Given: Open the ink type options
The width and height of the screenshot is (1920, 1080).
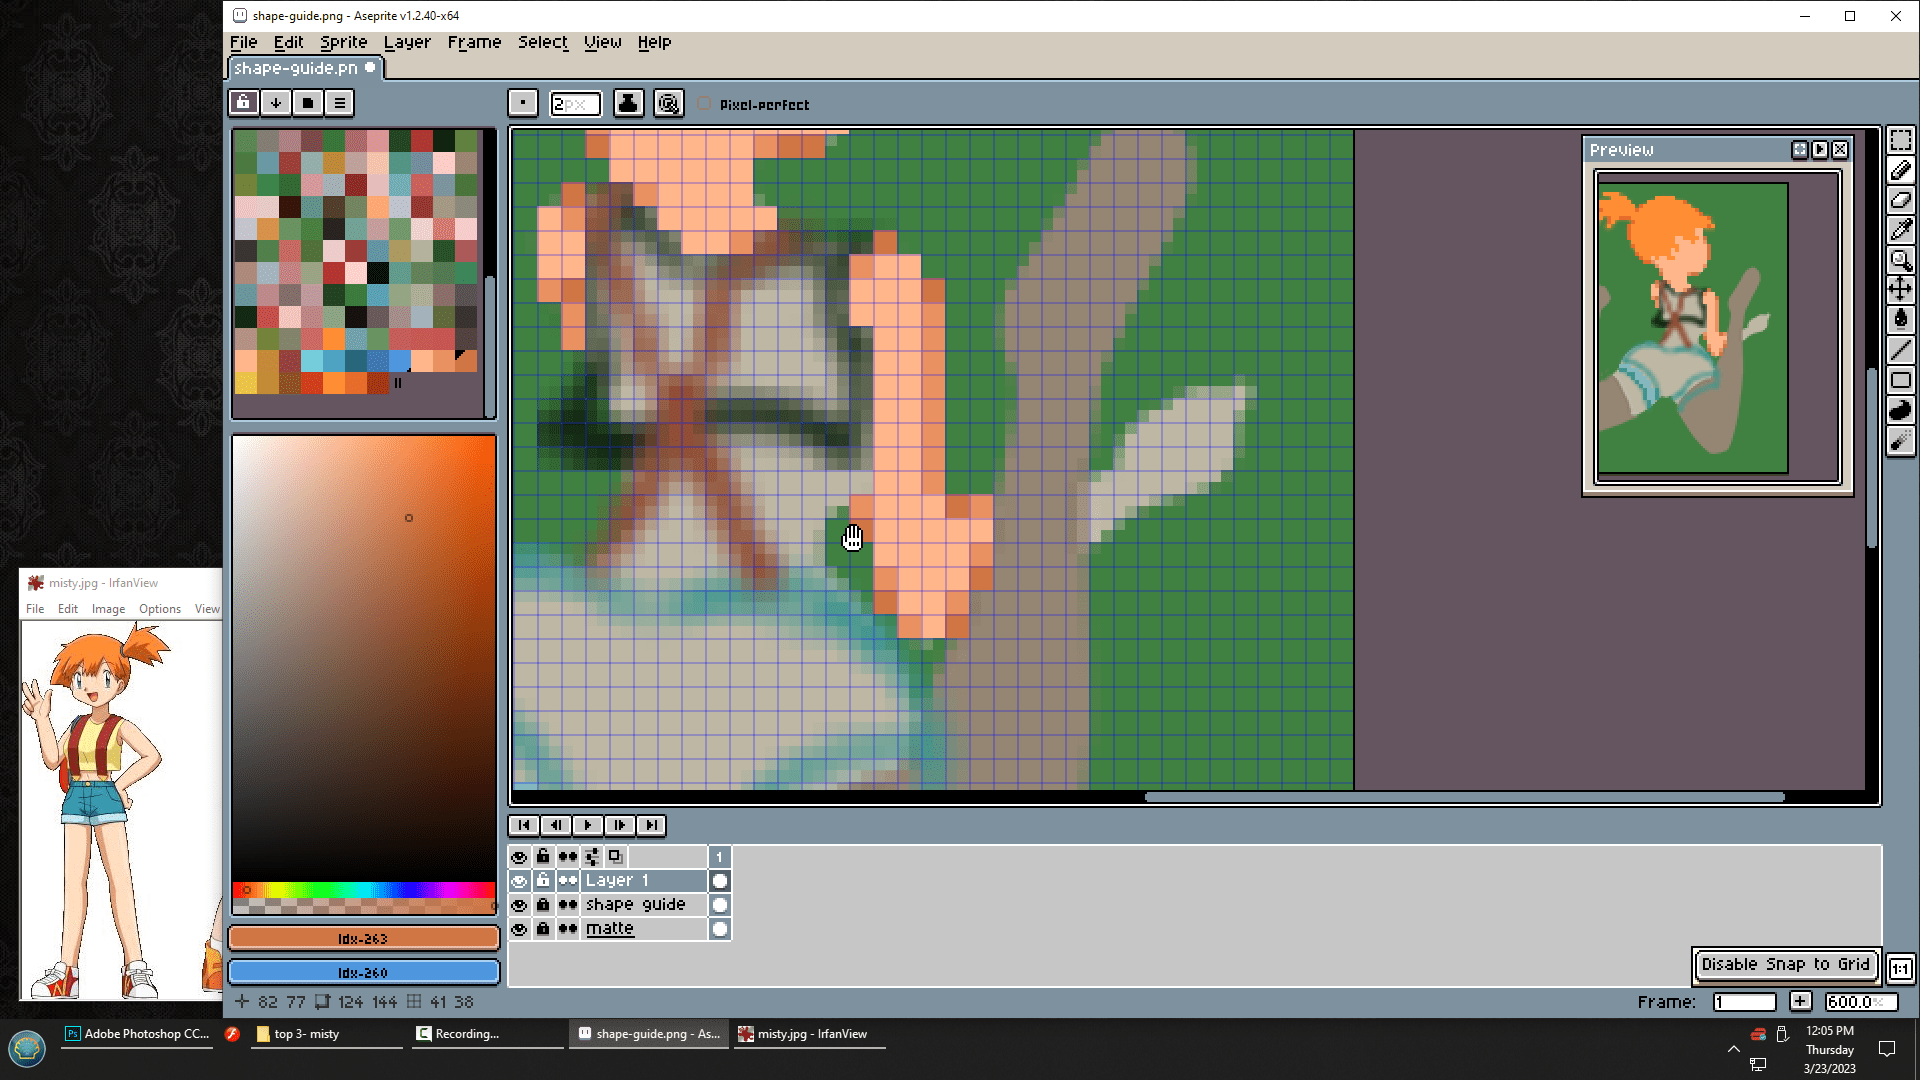Looking at the screenshot, I should pos(628,103).
